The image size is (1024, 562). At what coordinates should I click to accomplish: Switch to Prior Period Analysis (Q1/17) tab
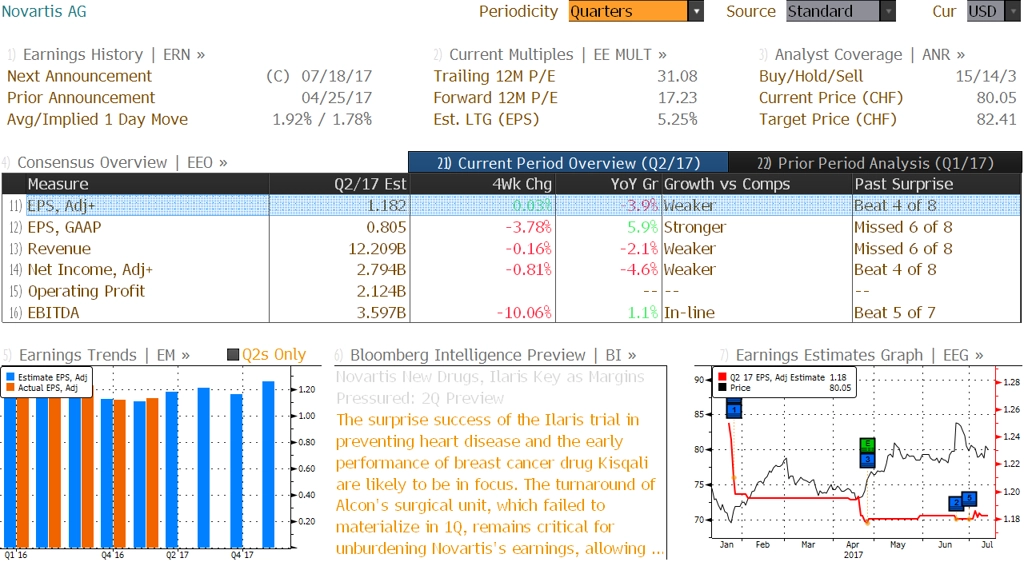click(875, 163)
